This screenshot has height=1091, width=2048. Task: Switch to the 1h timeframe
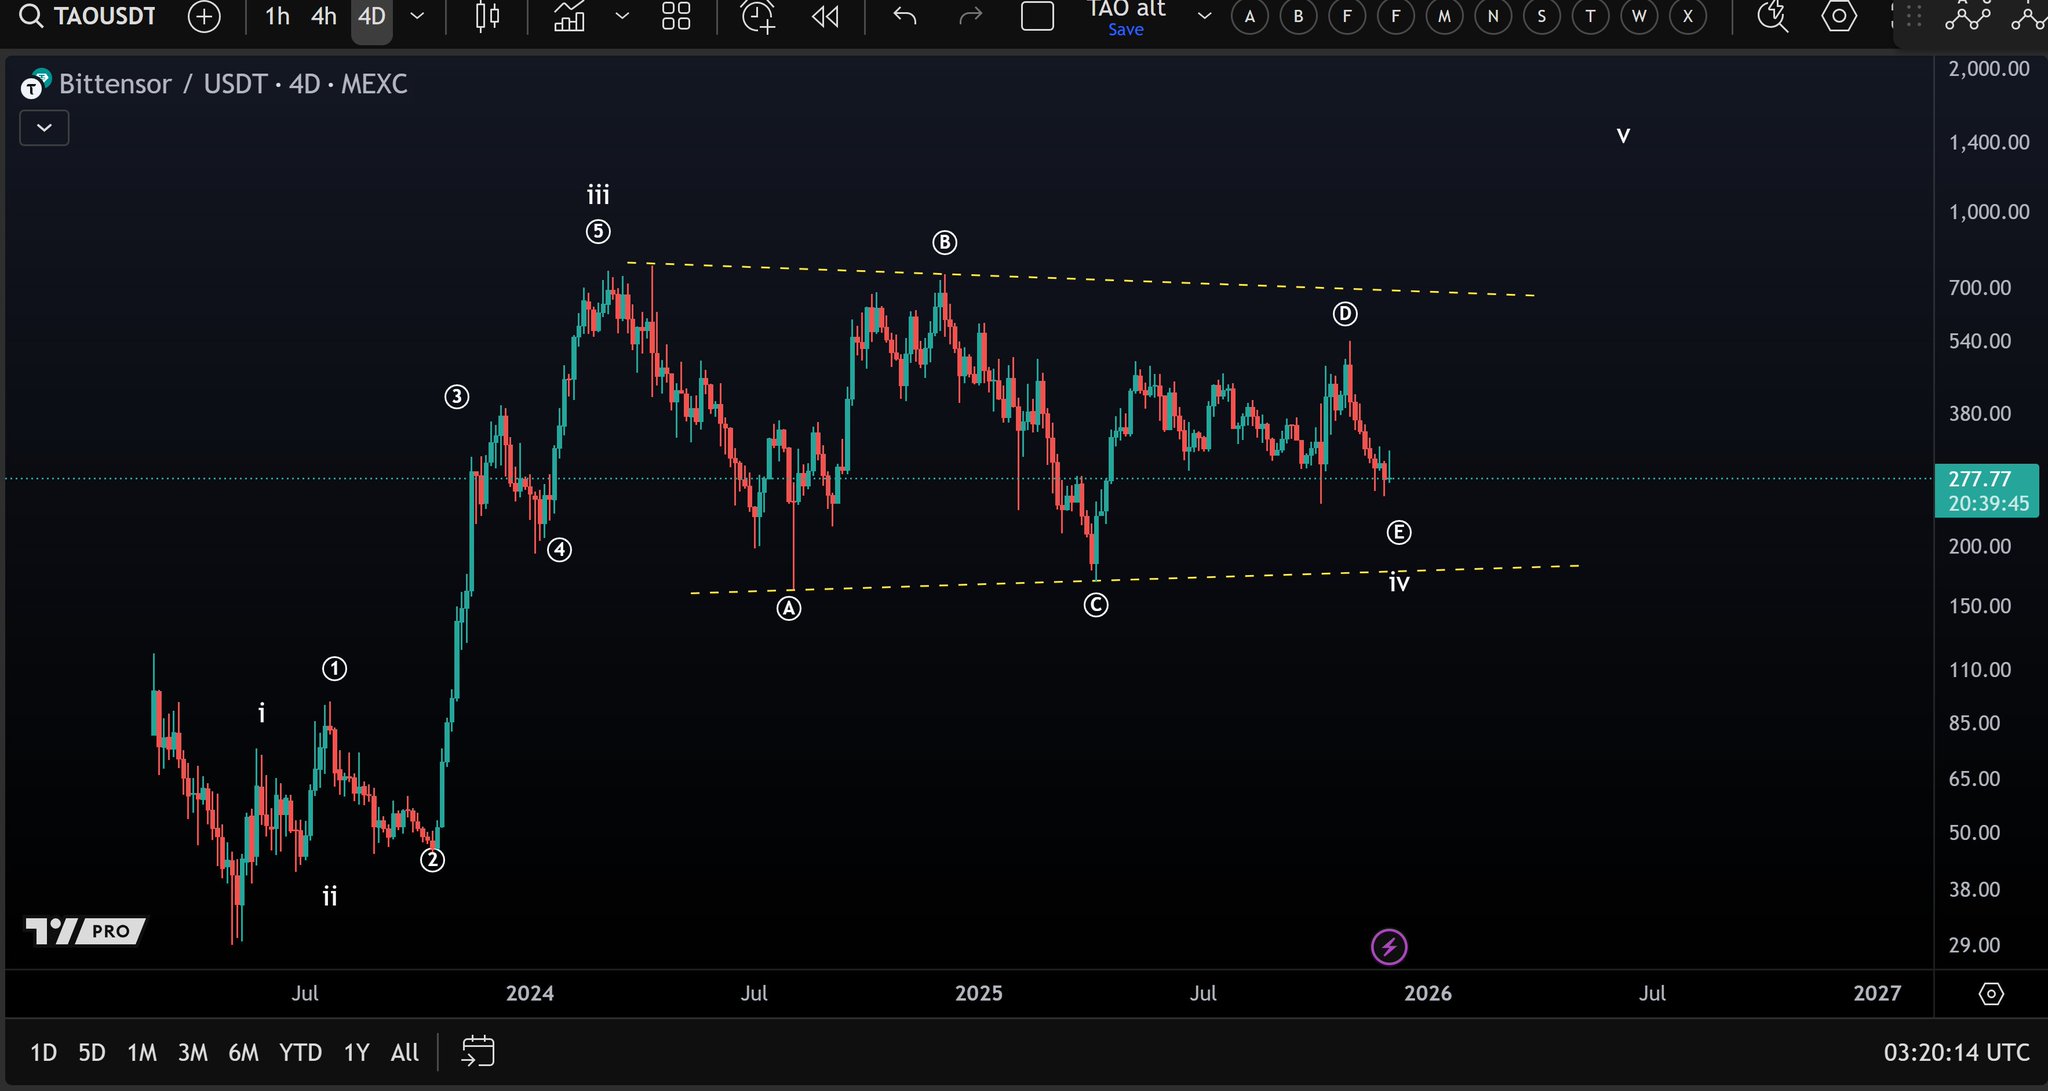tap(277, 16)
